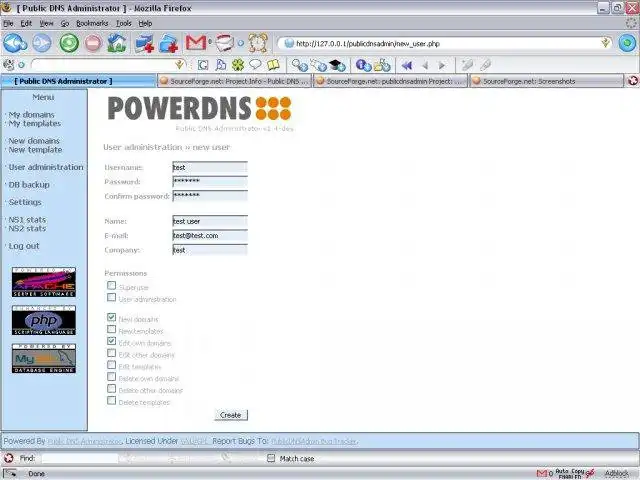Uncheck the Edit own domains permission

click(111, 341)
